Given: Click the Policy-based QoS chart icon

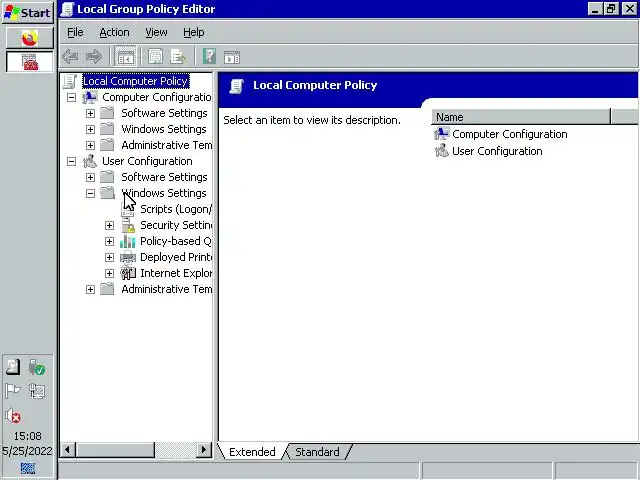Looking at the screenshot, I should pos(127,241).
